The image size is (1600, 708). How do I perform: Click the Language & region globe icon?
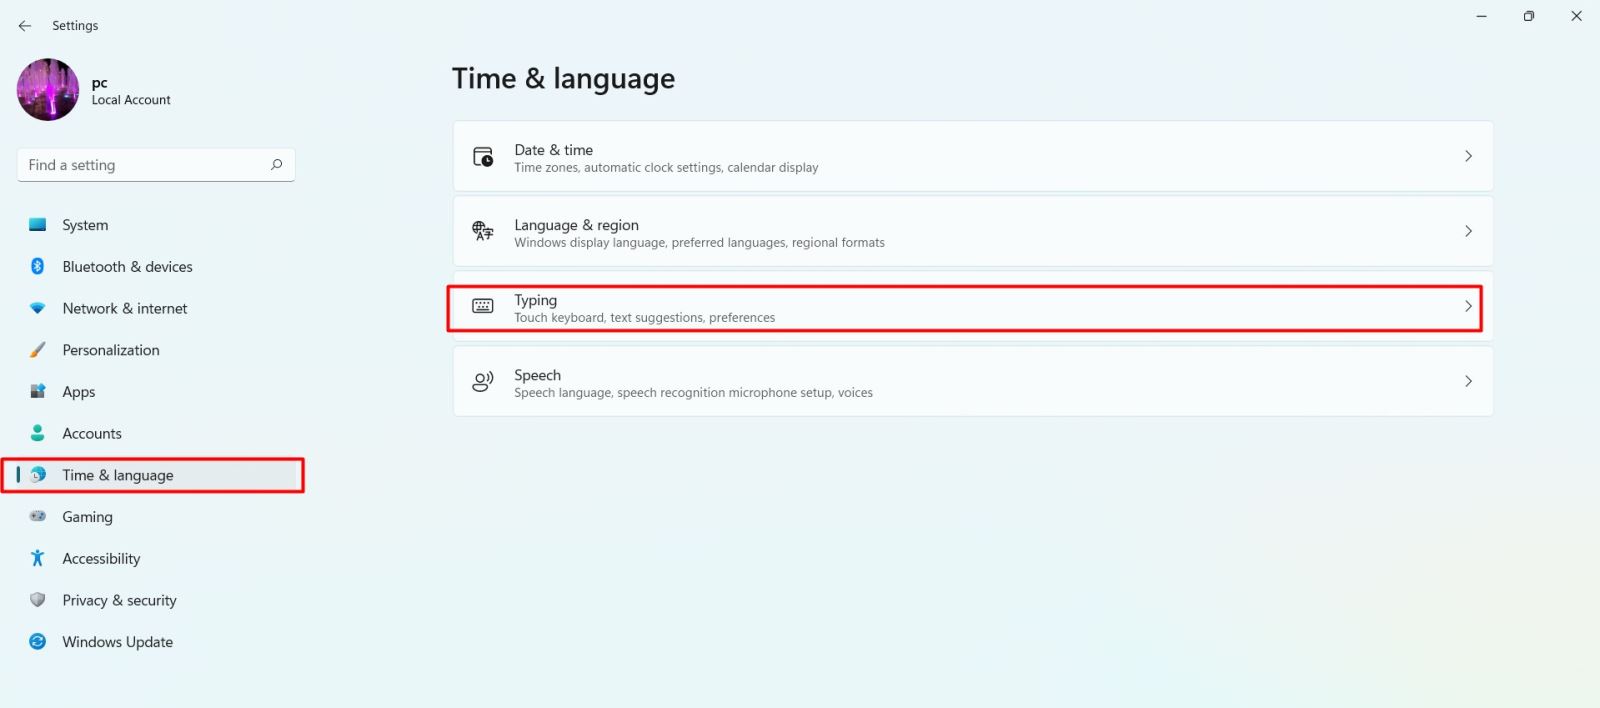[483, 232]
